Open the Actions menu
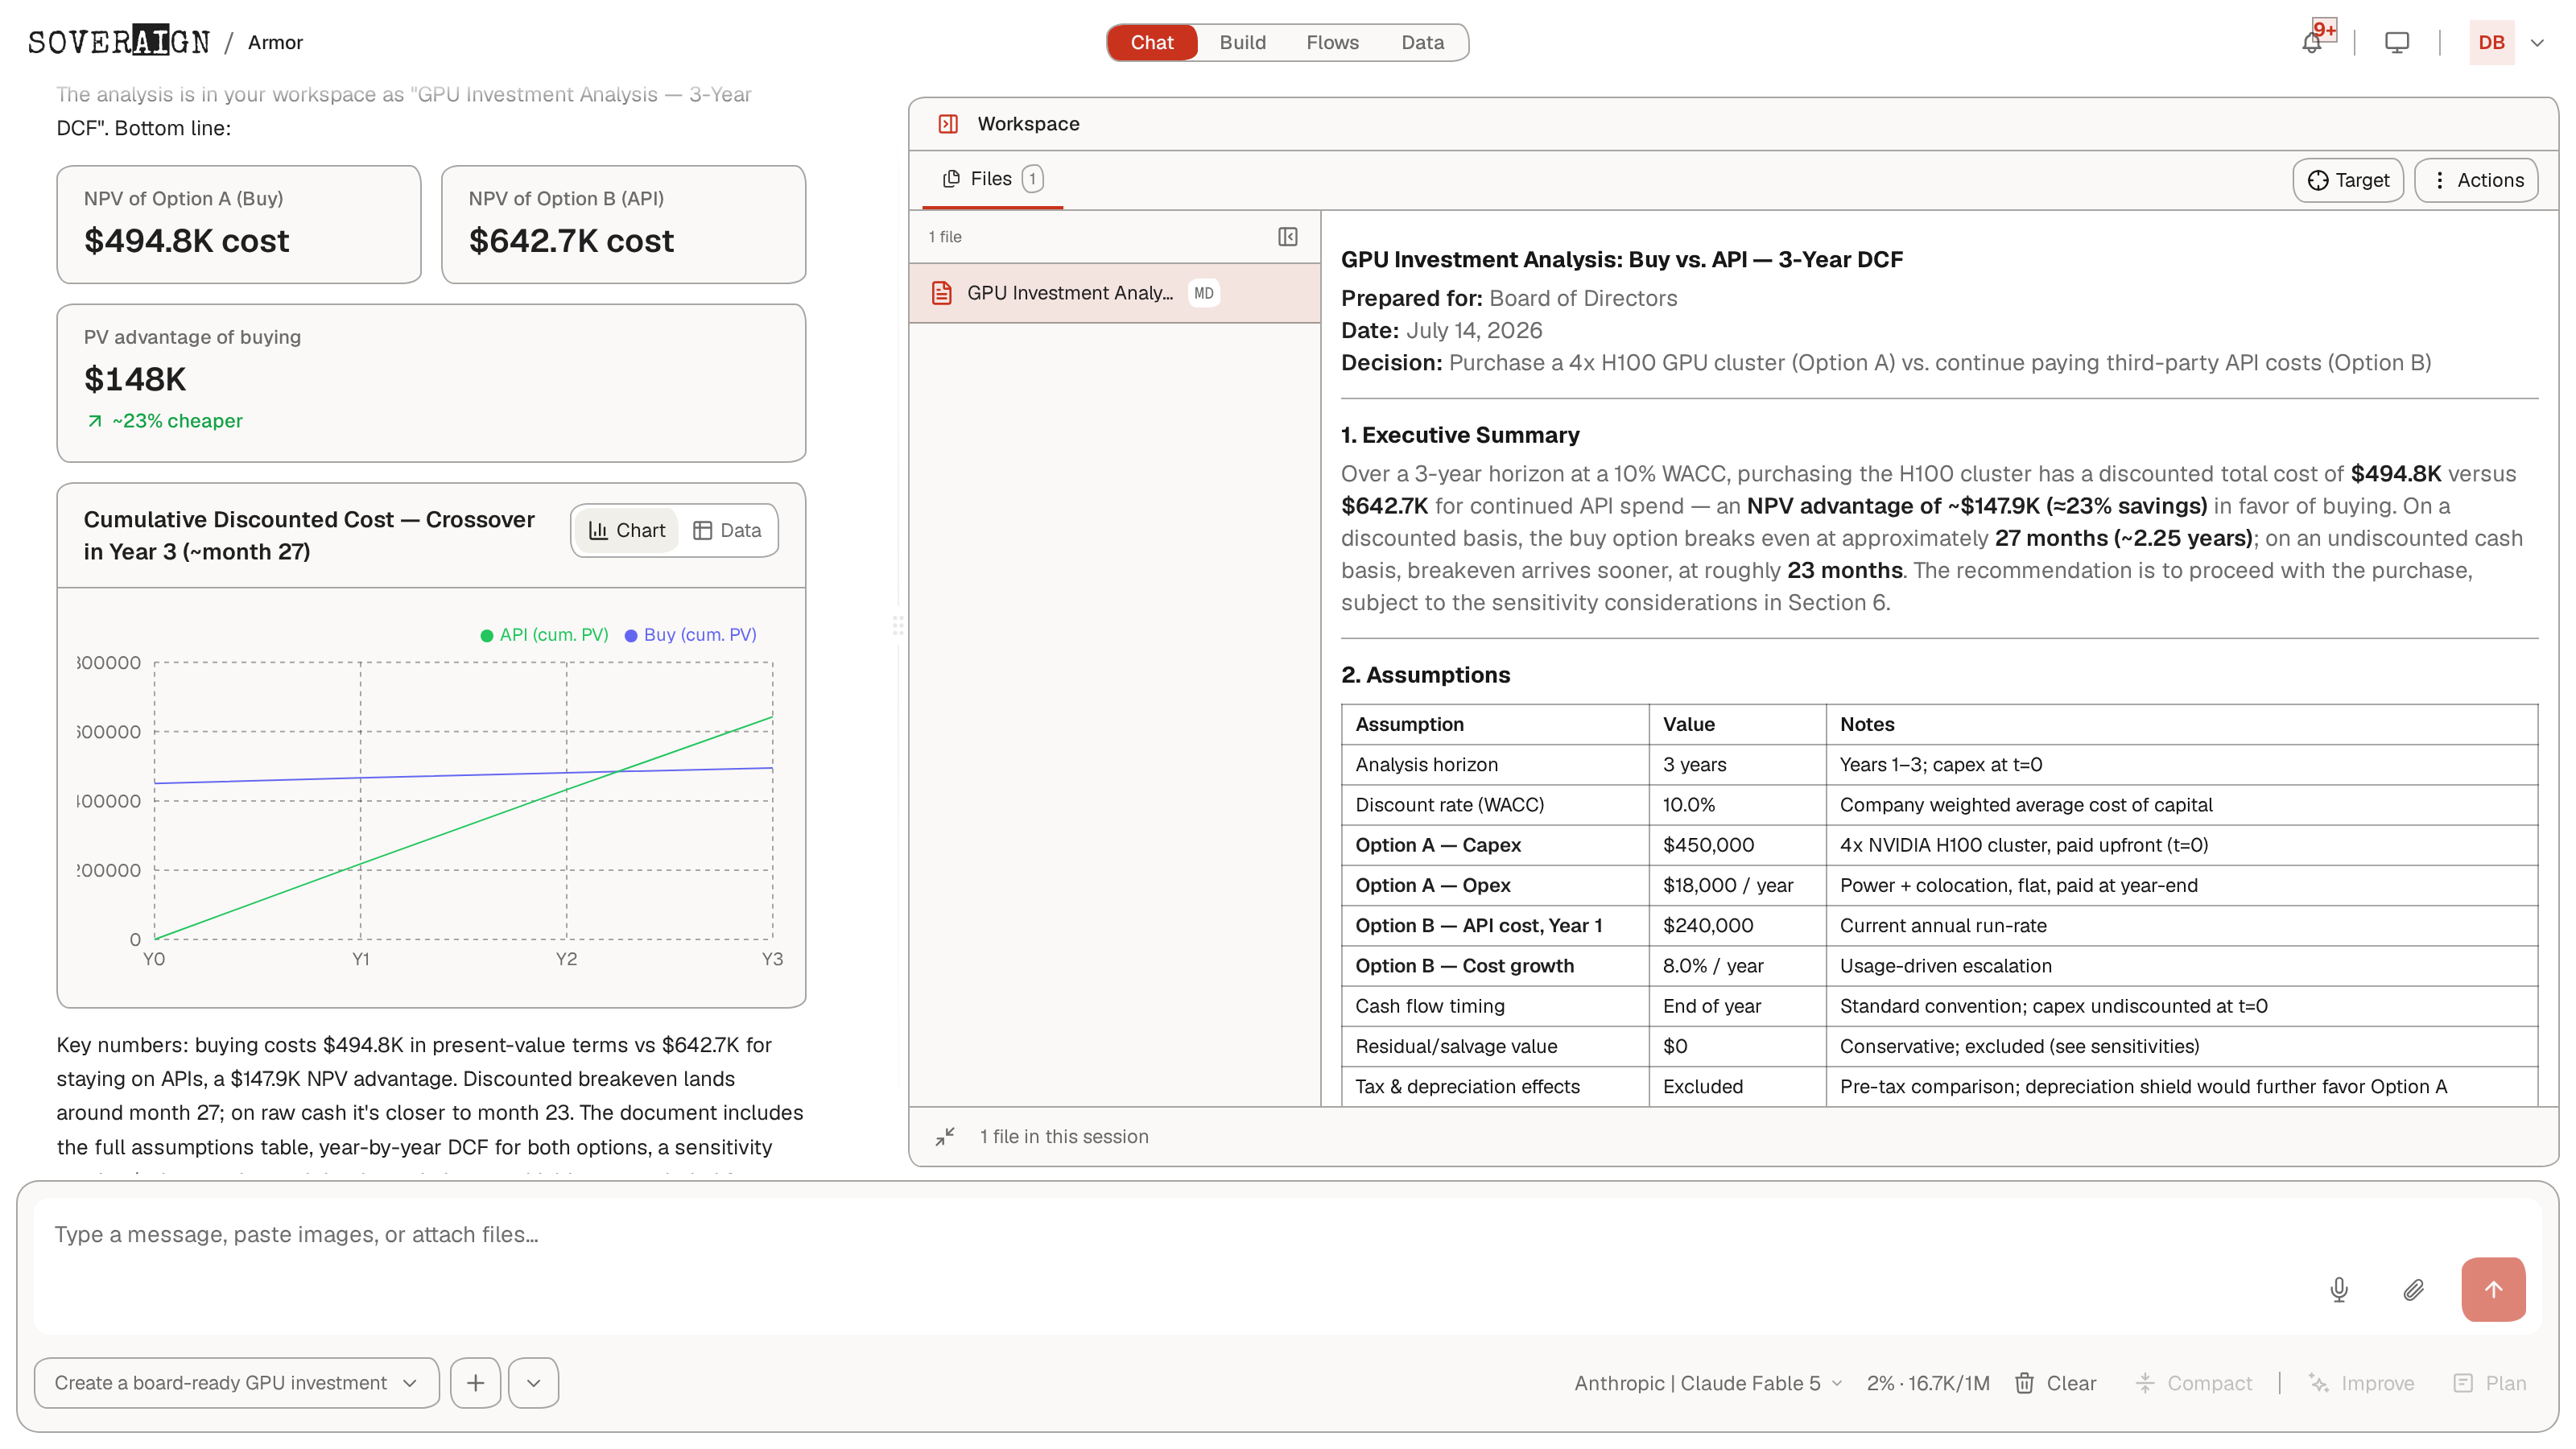 pos(2476,180)
